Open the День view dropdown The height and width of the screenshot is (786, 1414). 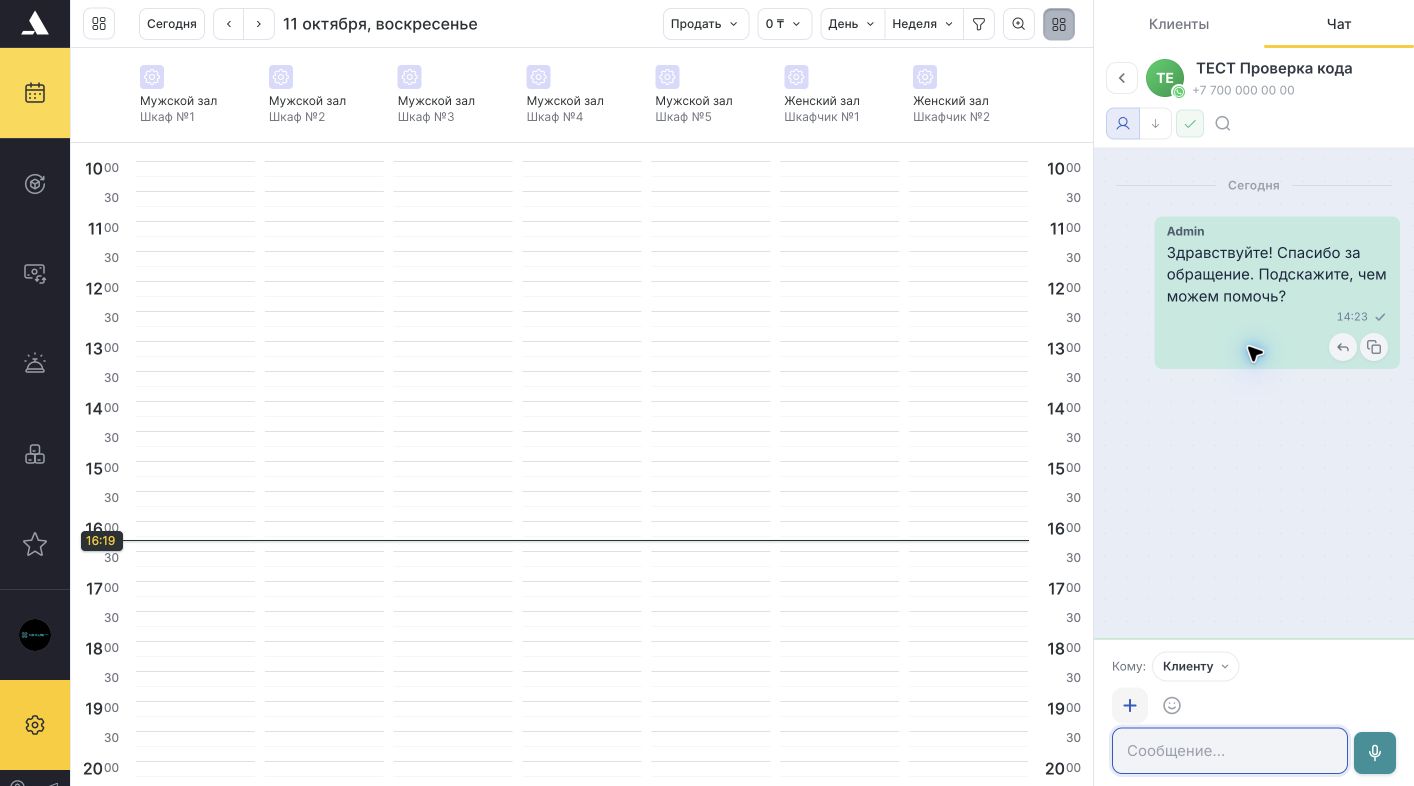pos(852,24)
